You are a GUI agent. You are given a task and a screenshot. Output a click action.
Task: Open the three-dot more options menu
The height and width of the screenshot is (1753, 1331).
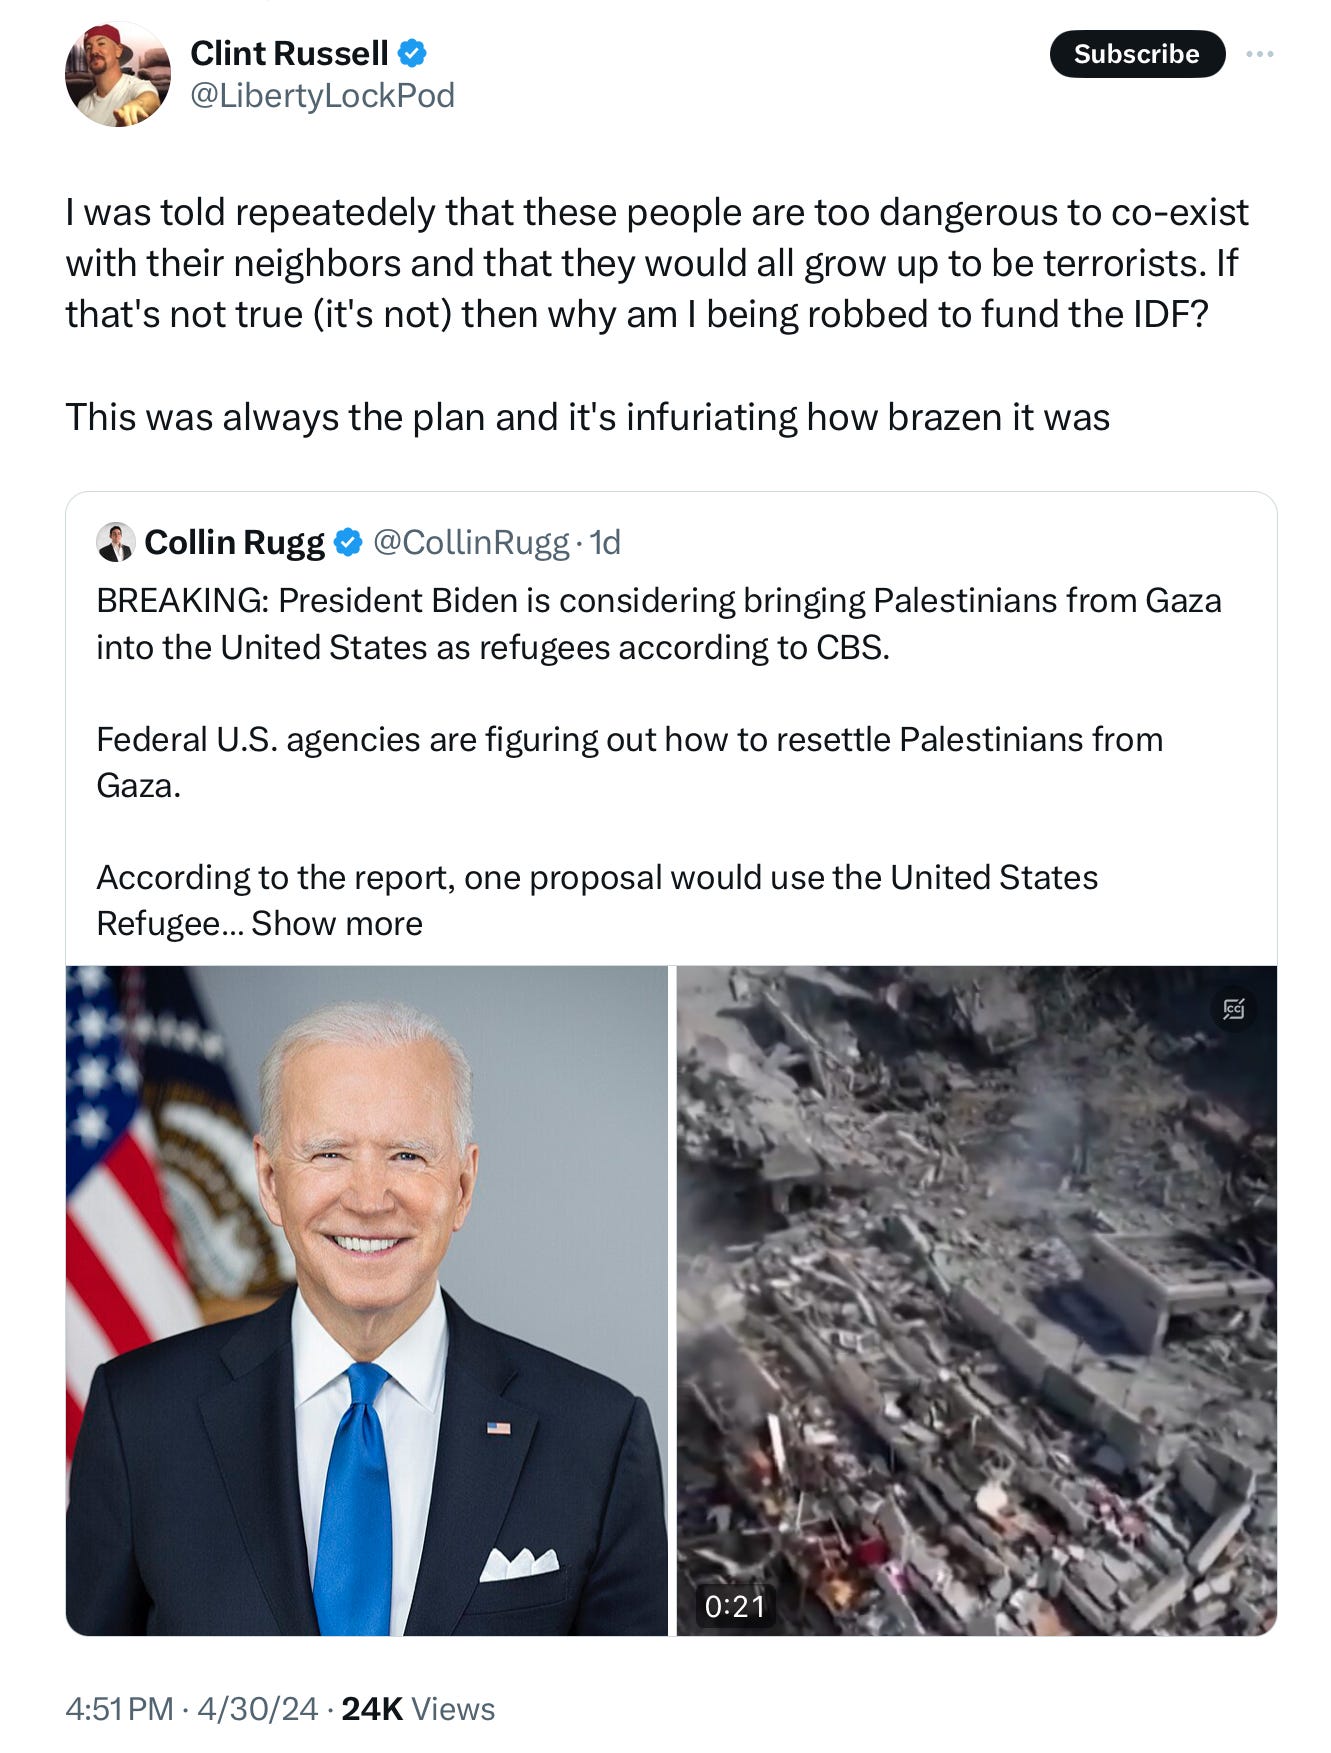[x=1260, y=54]
